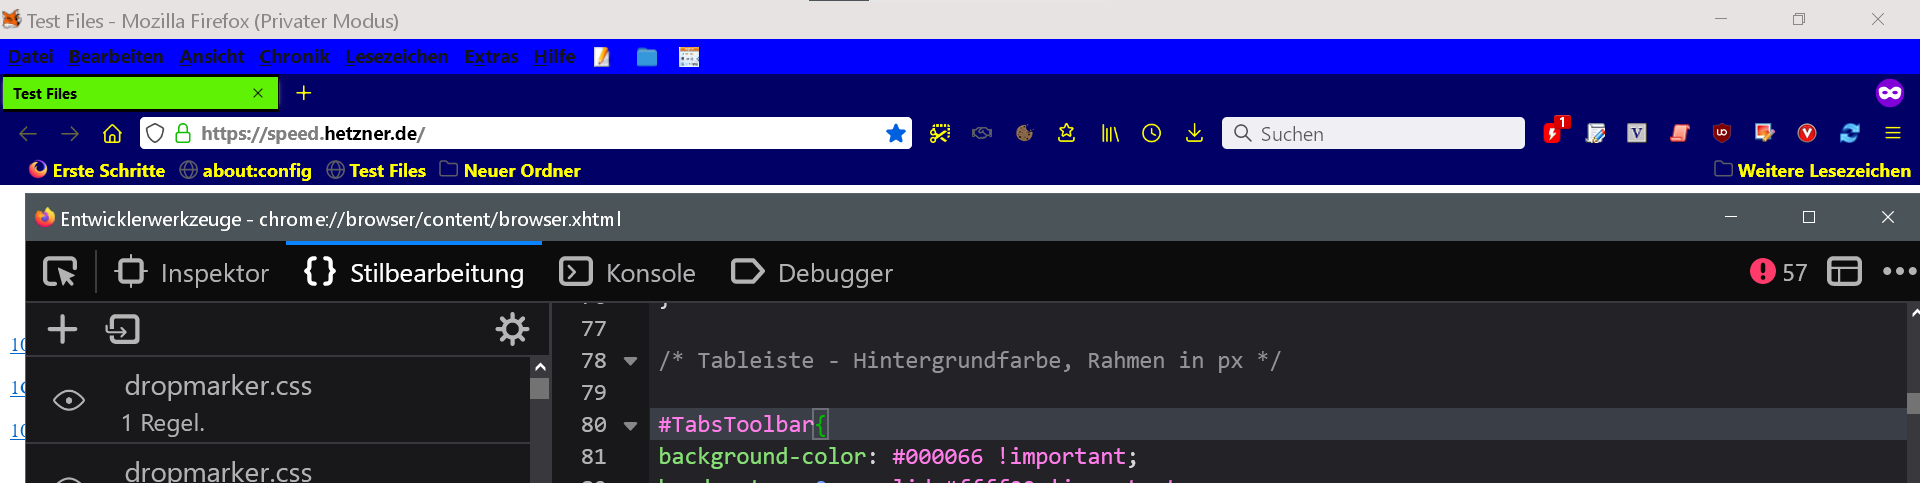
Task: Open the Ansicht menu
Action: pyautogui.click(x=212, y=57)
